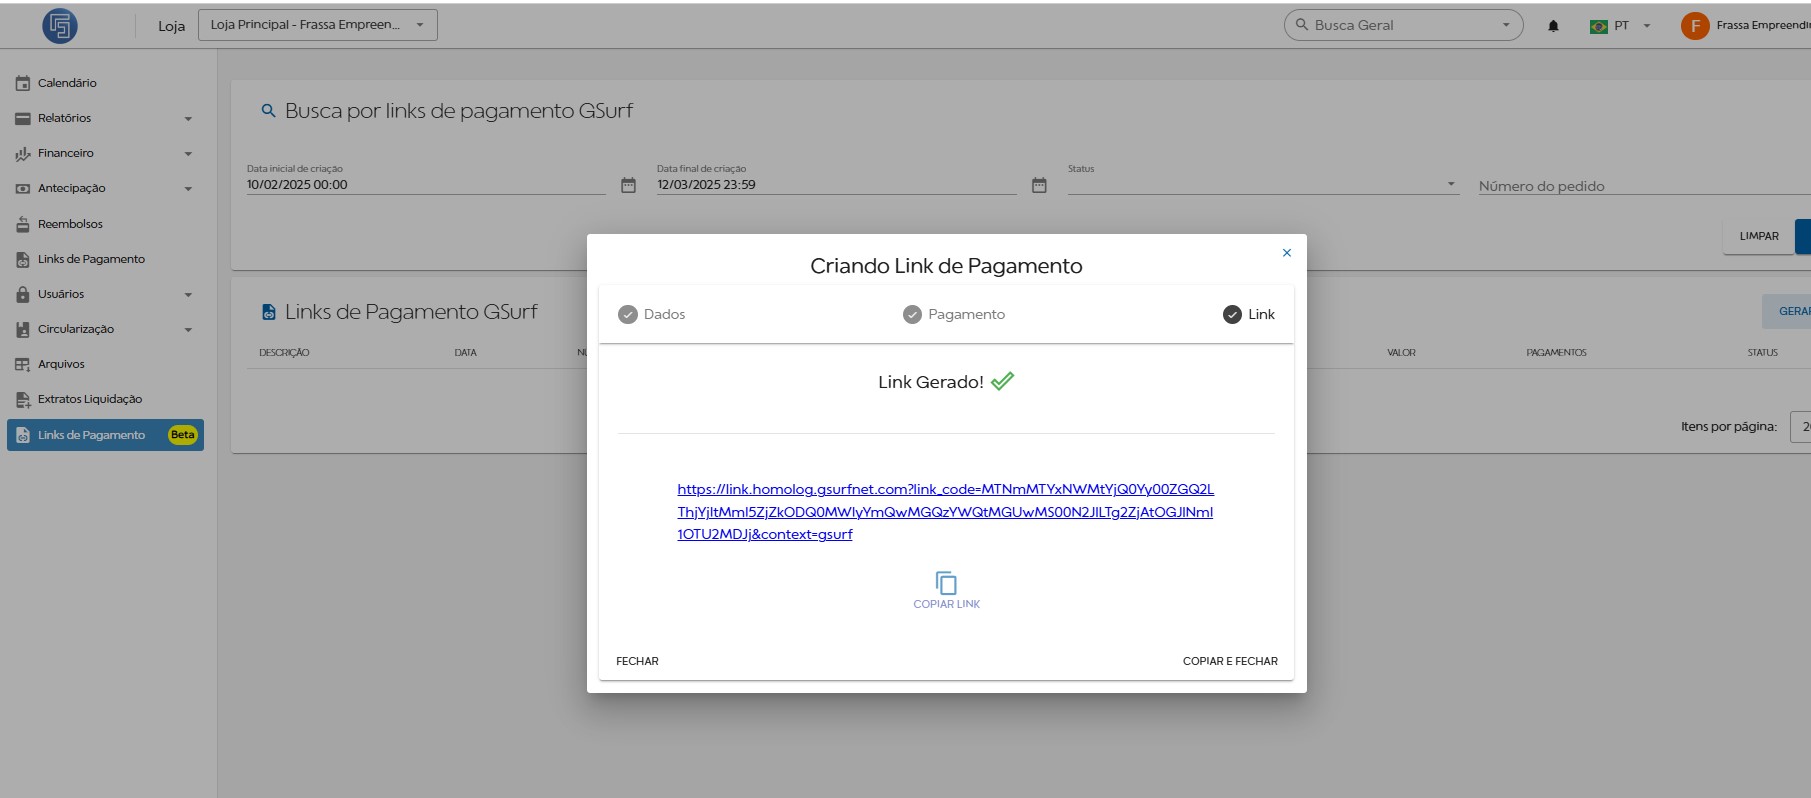Click the Copiar e Fechar button

pyautogui.click(x=1229, y=661)
